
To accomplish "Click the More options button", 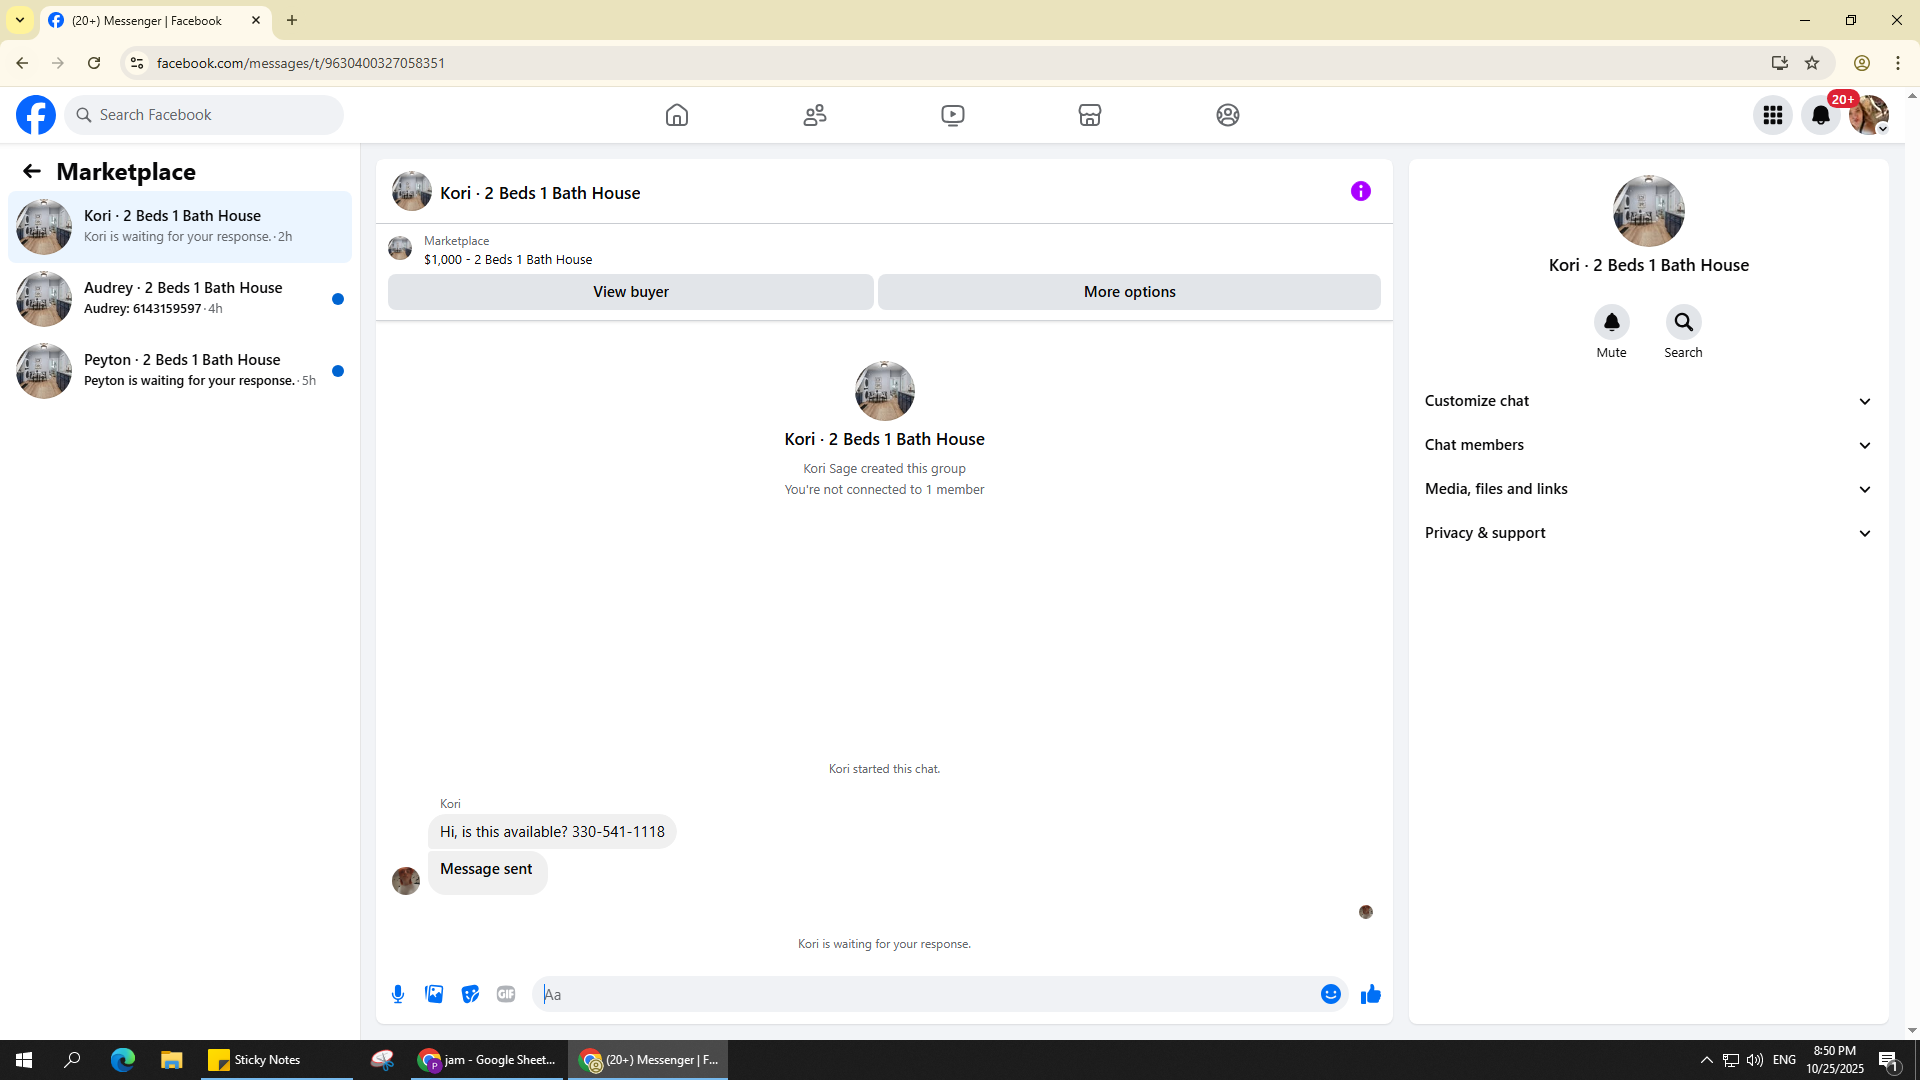I will point(1129,292).
